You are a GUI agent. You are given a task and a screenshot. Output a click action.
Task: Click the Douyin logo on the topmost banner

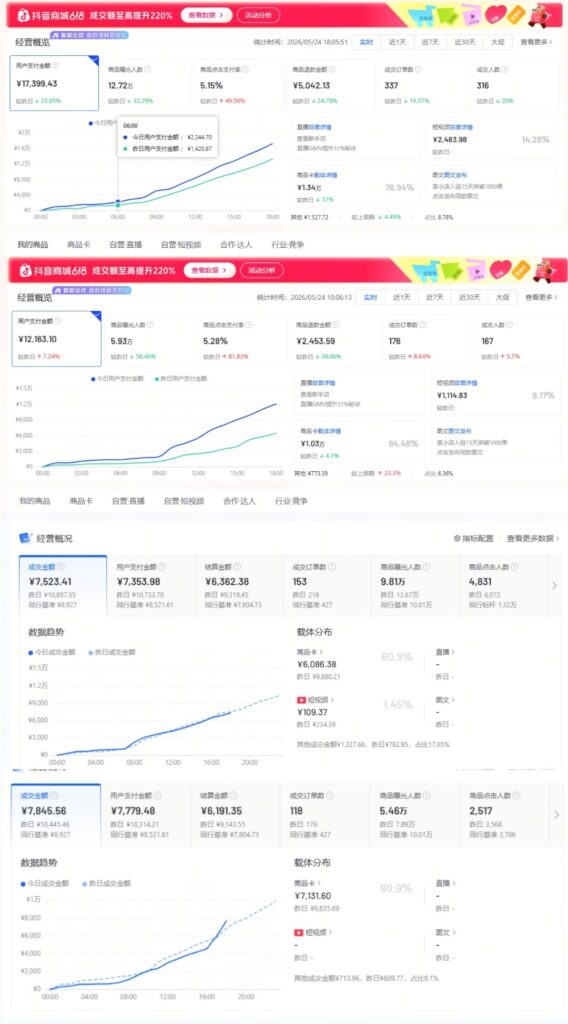click(22, 14)
